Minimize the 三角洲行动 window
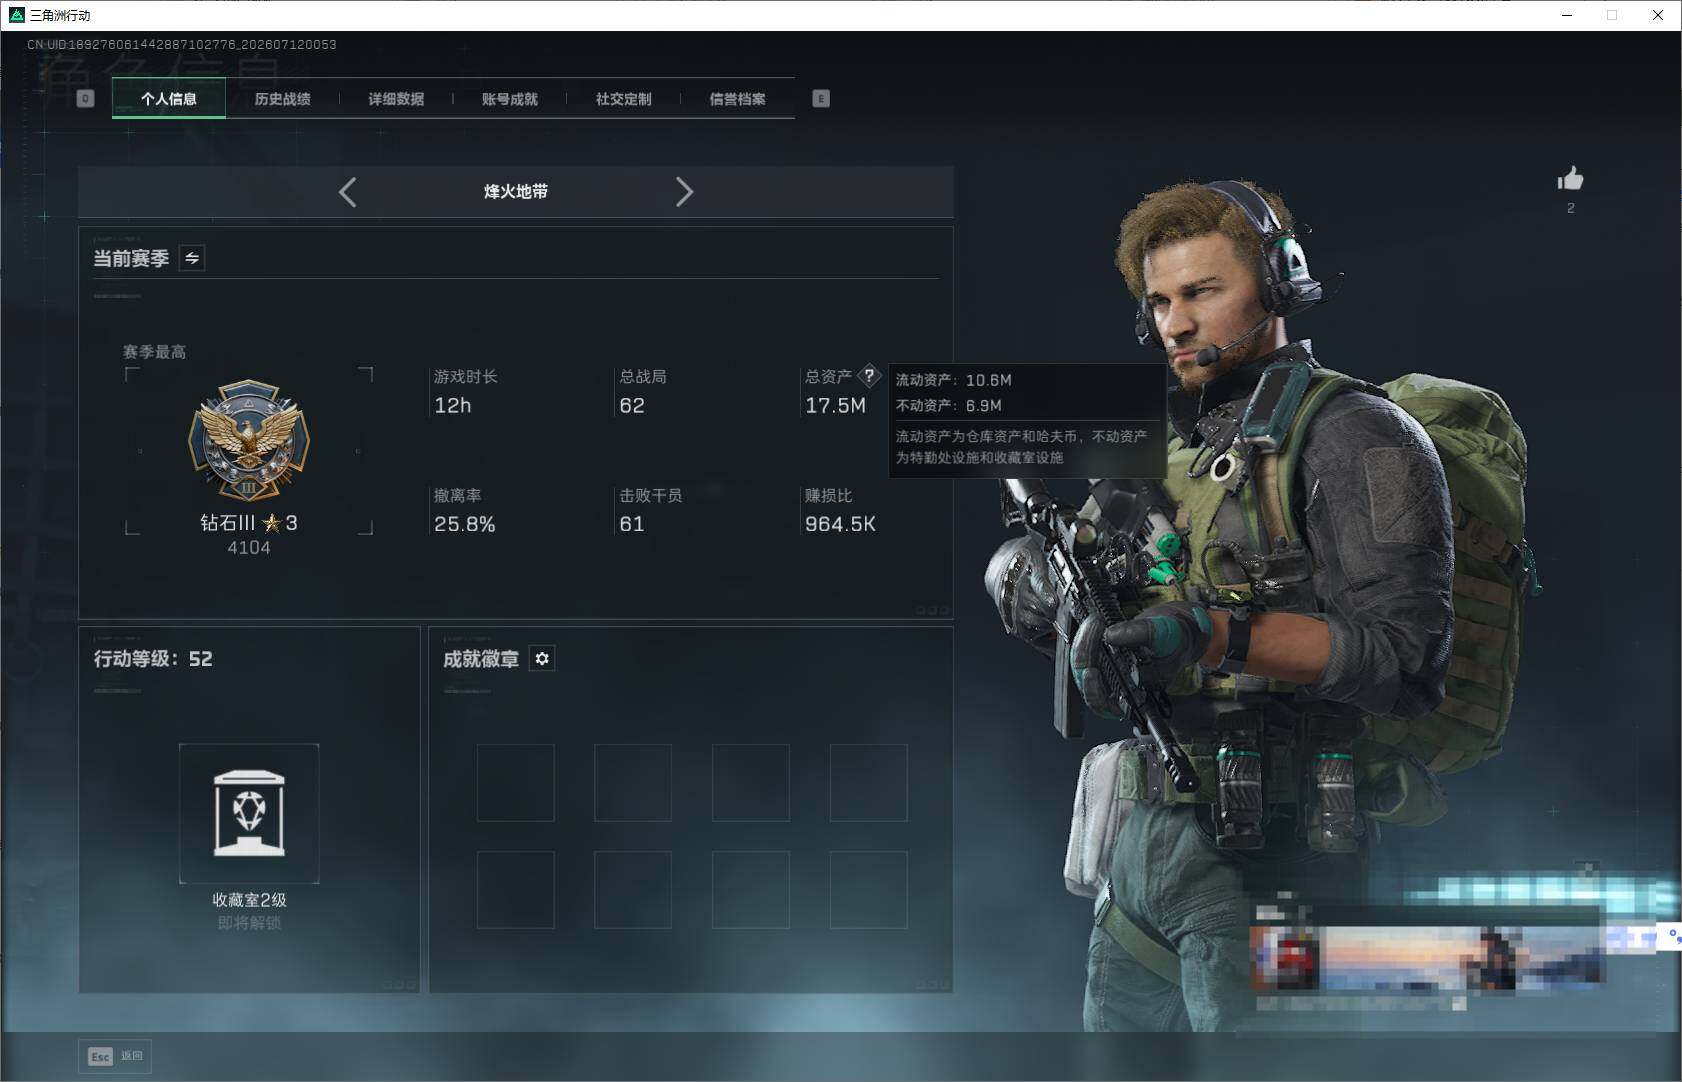 1567,15
